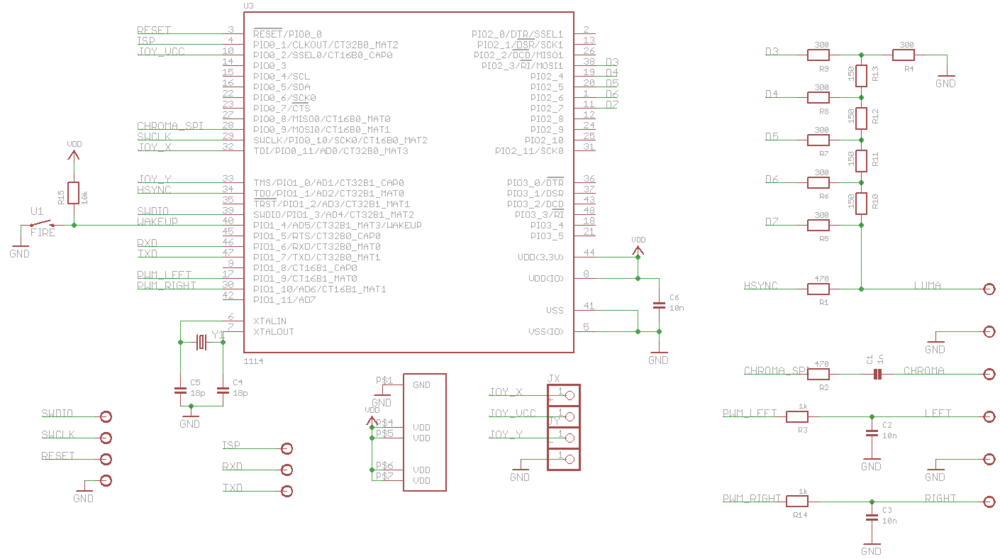Click resistor R15 10k pull-up
This screenshot has width=1000, height=559.
point(74,196)
